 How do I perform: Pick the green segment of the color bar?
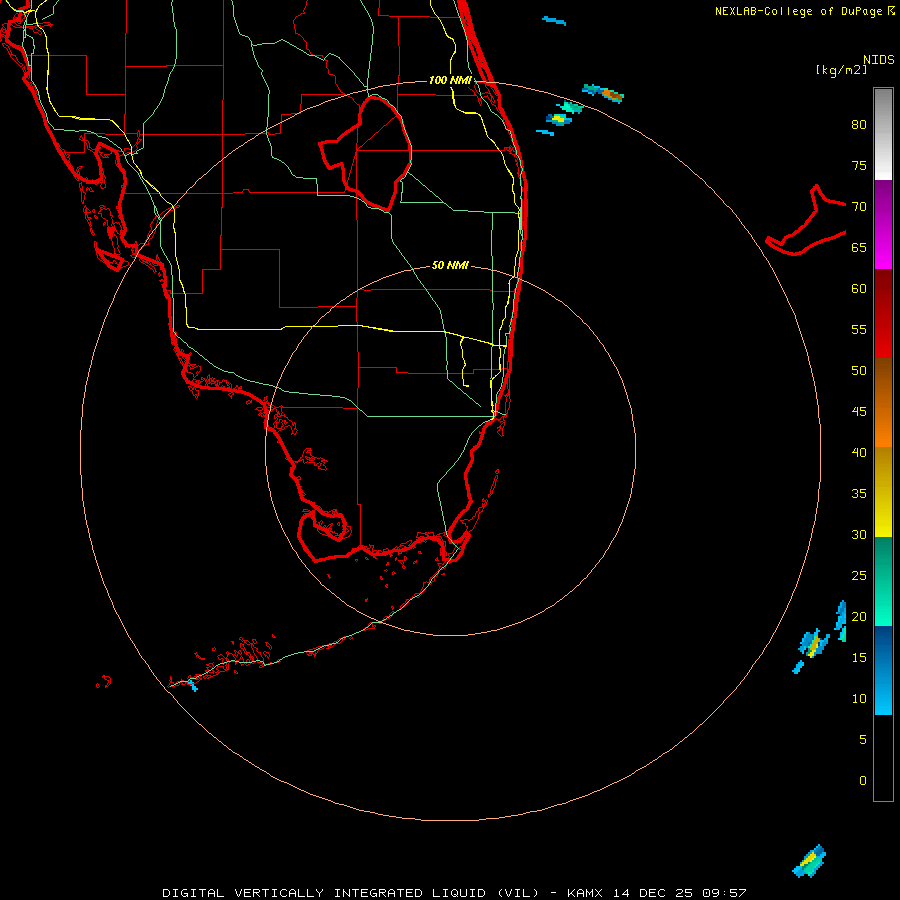883,581
